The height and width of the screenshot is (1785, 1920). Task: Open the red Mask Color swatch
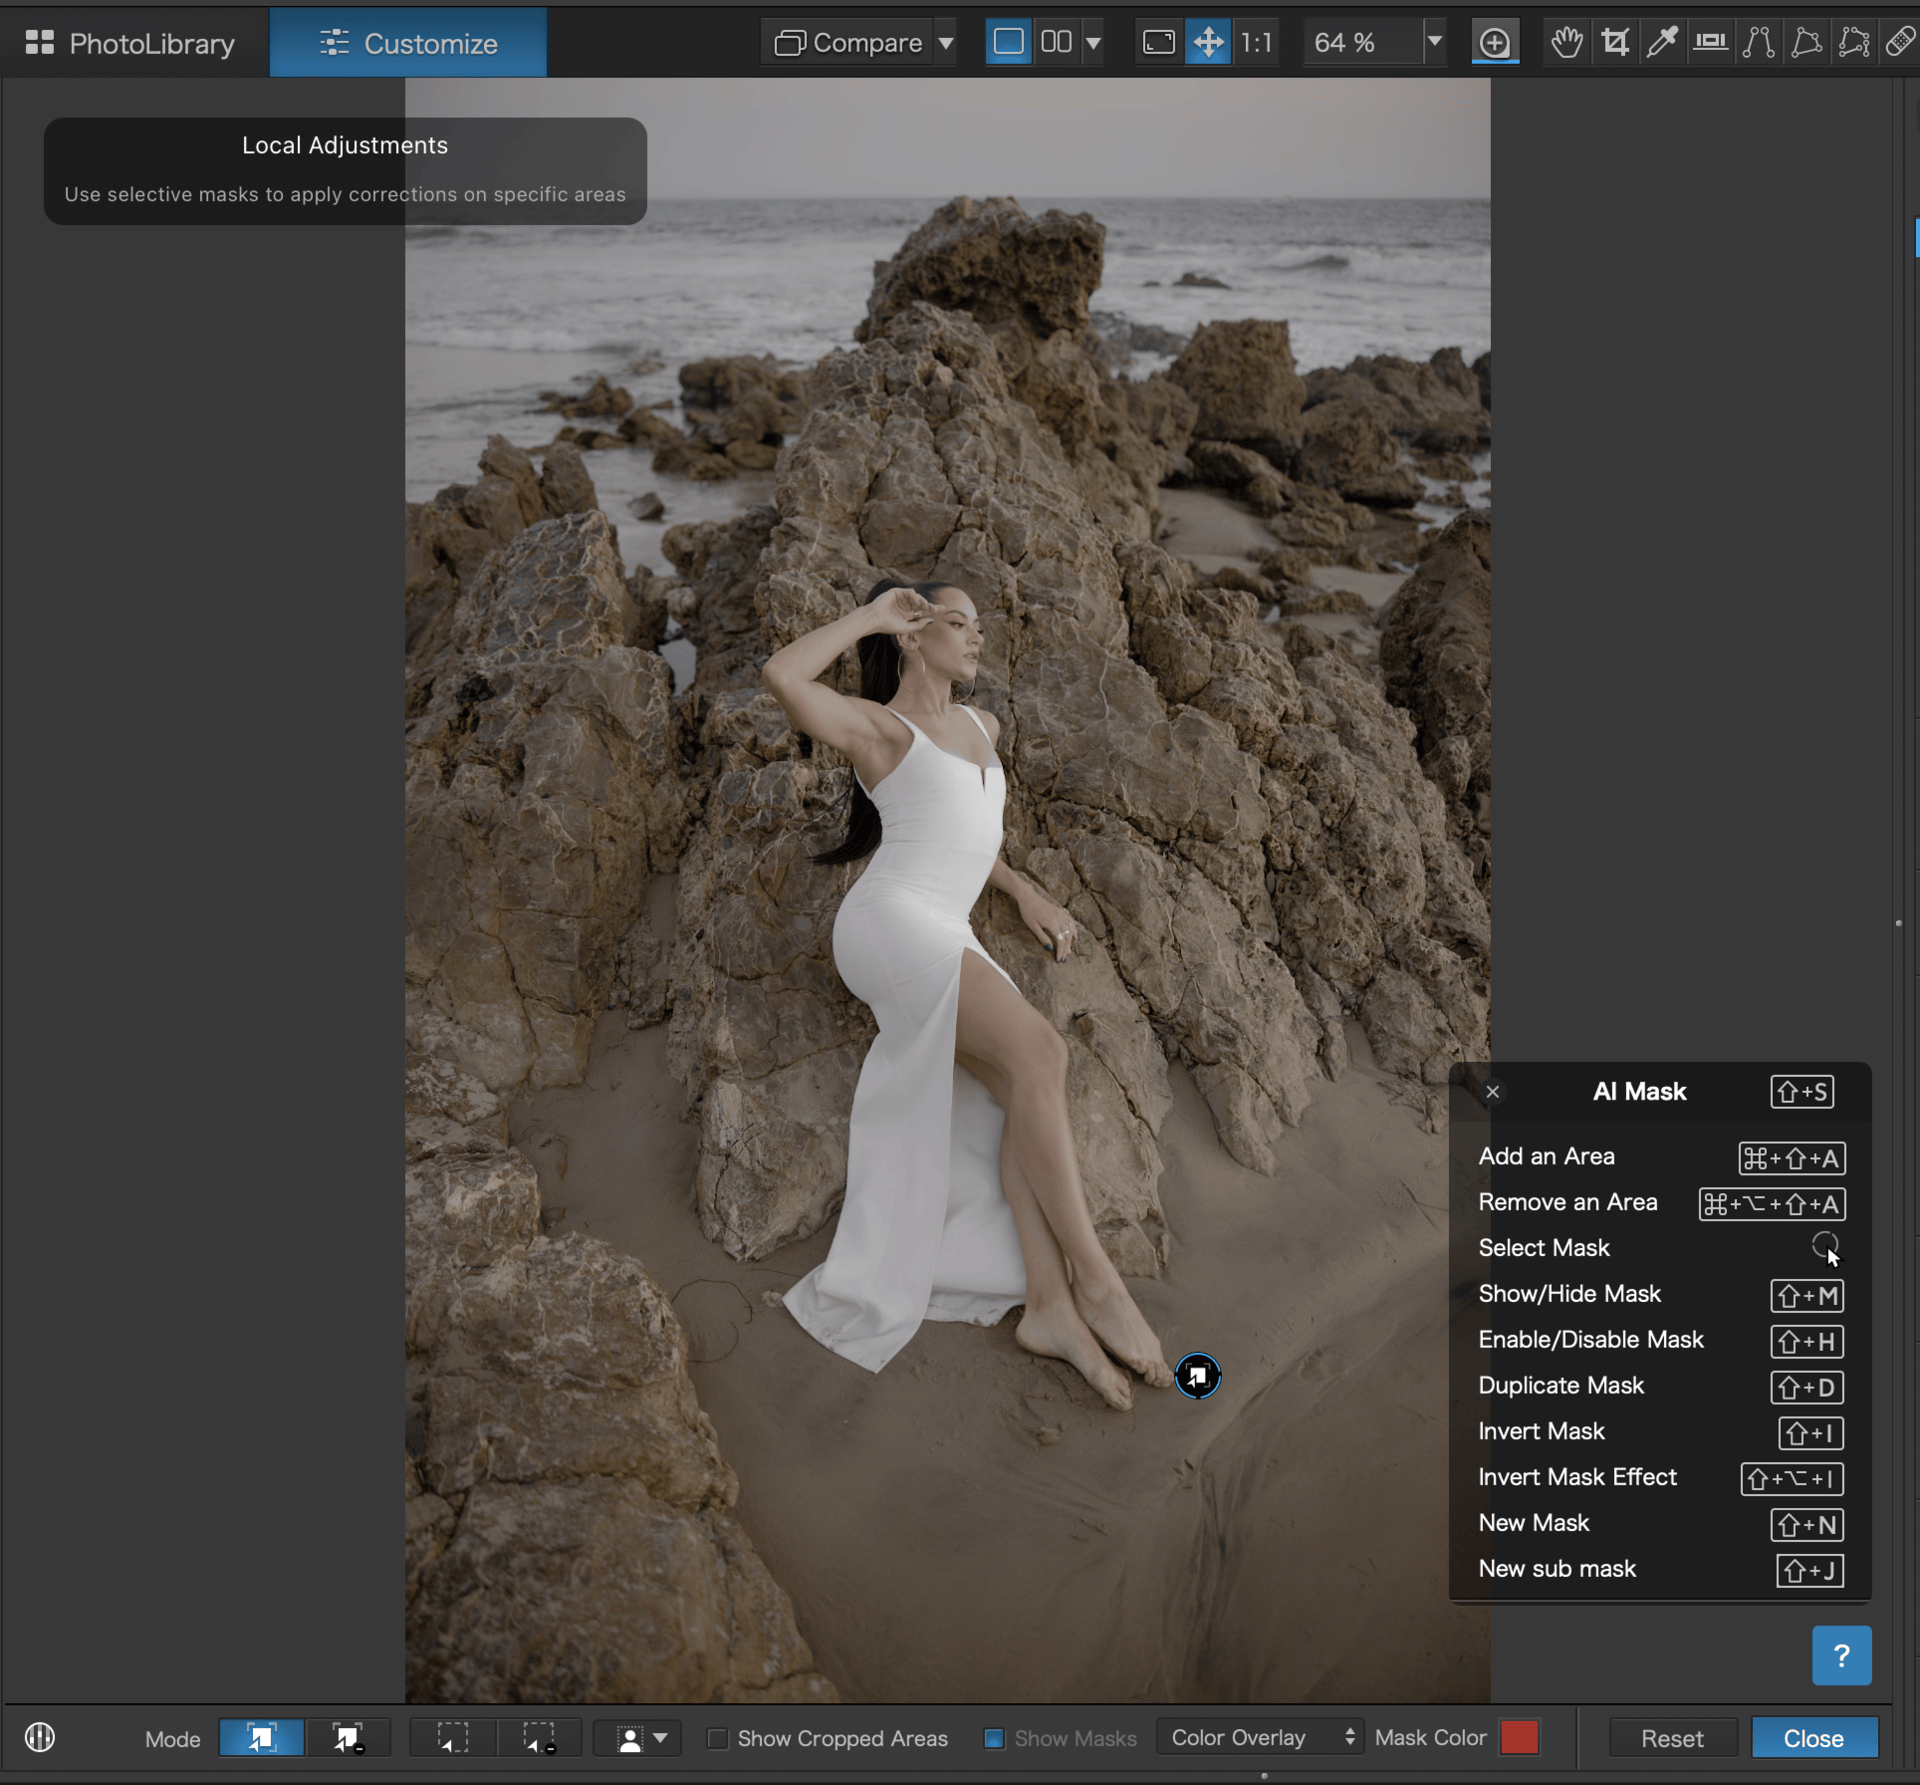click(x=1518, y=1738)
